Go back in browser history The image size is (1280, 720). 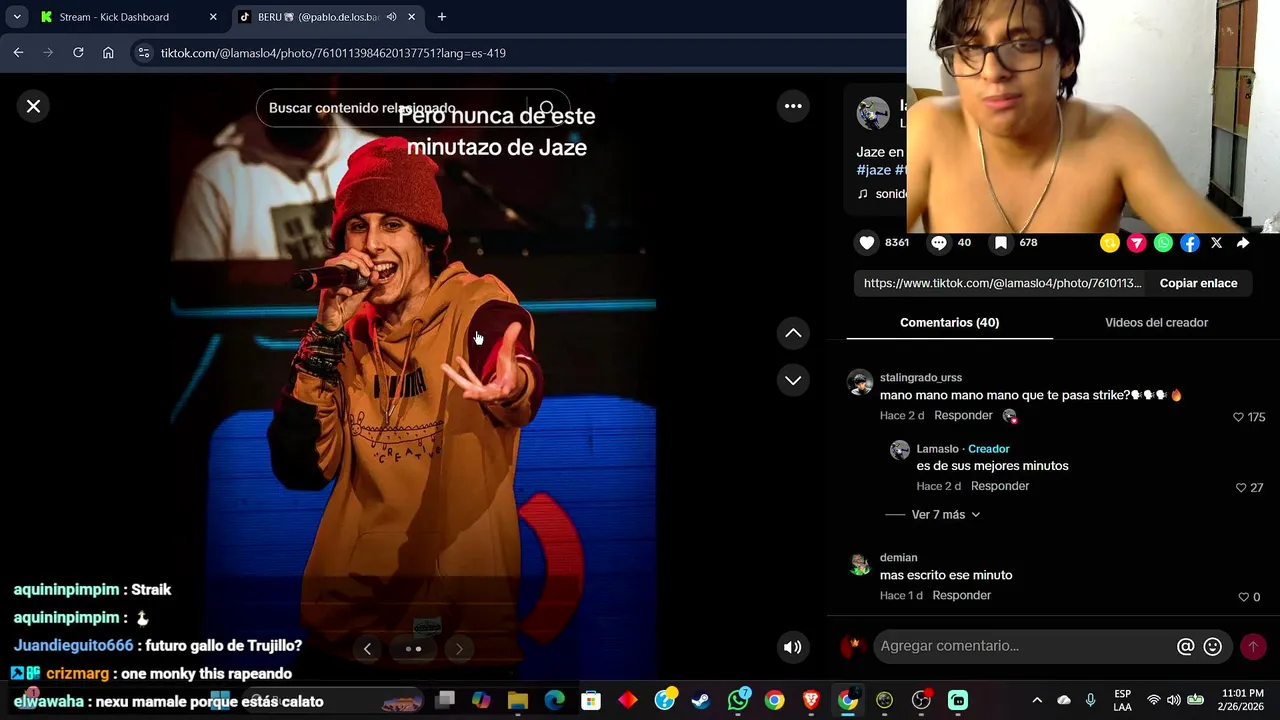(x=18, y=53)
